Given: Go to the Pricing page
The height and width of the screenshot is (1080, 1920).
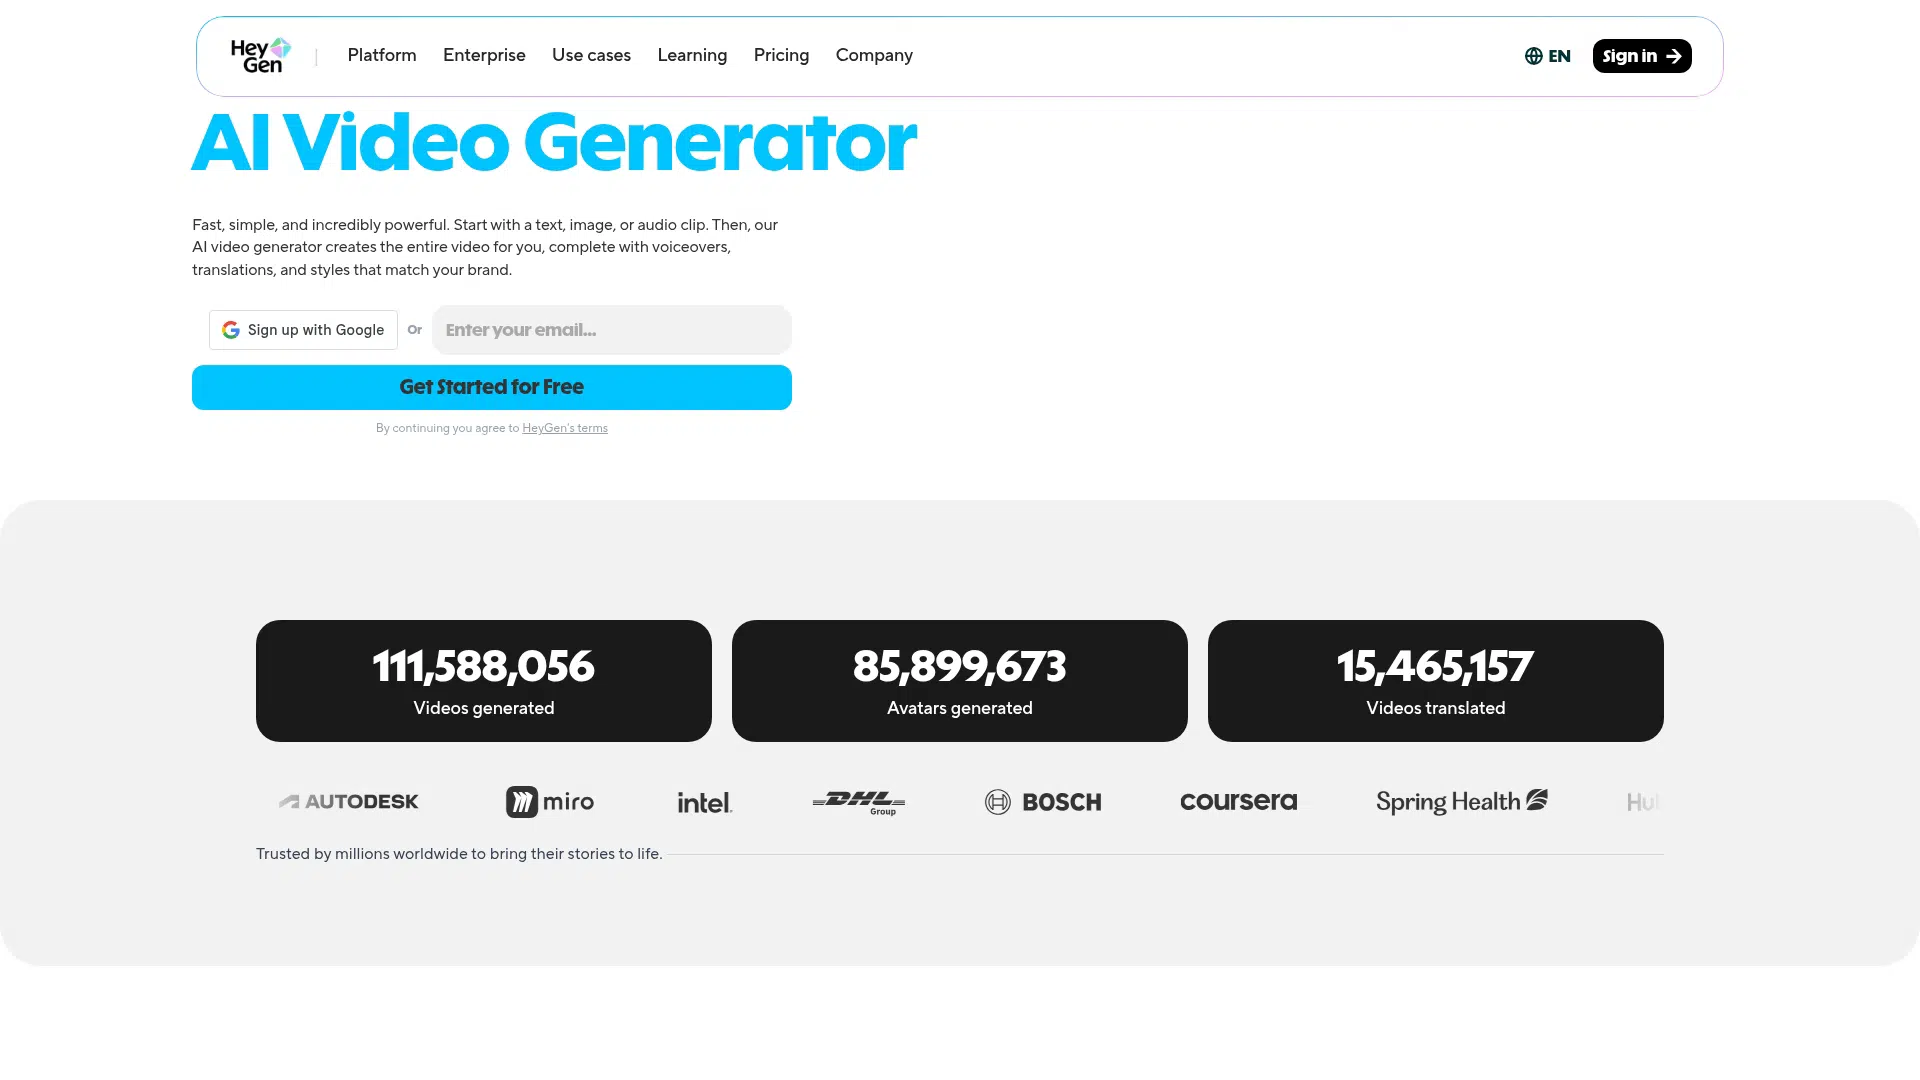Looking at the screenshot, I should 781,55.
